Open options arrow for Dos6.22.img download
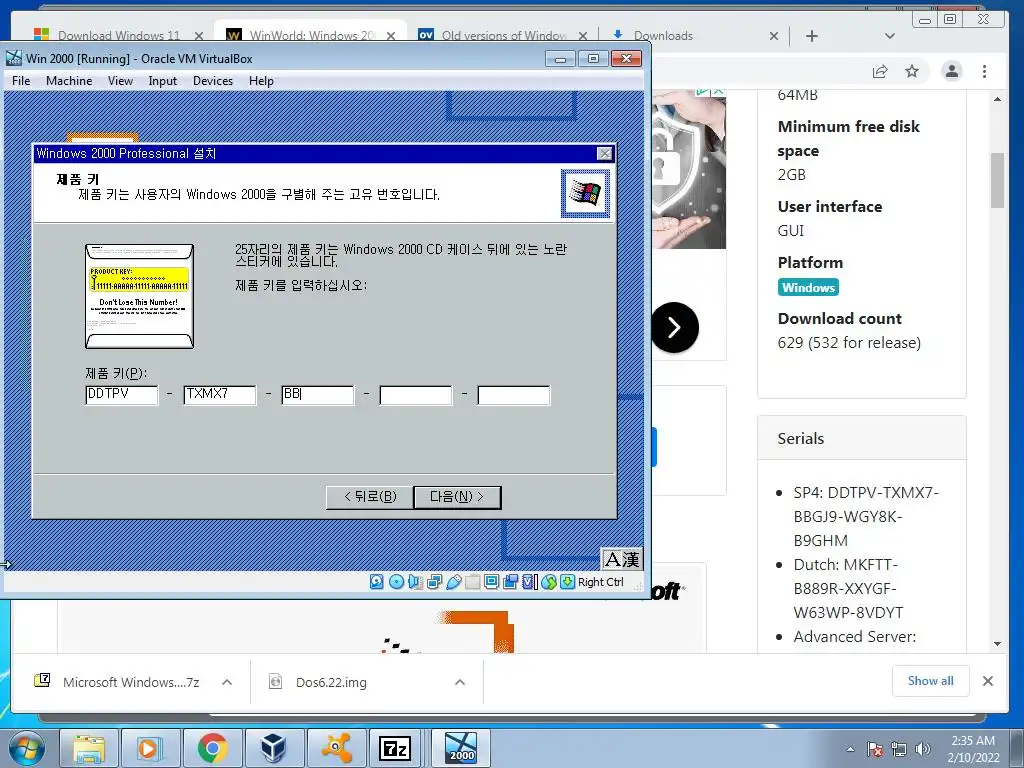 tap(460, 682)
